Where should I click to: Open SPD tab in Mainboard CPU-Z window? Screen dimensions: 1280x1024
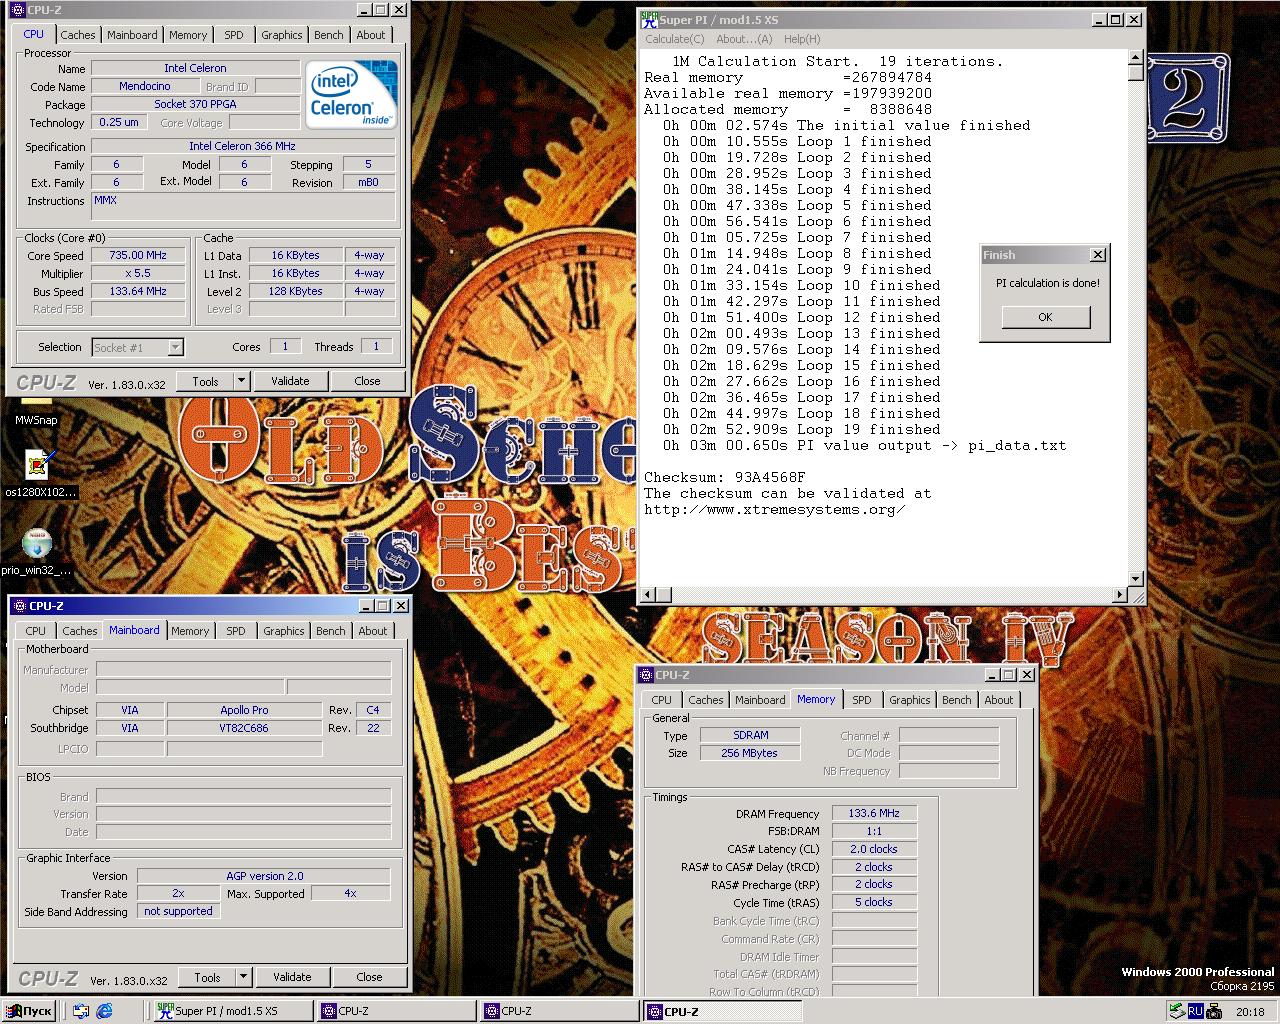click(x=235, y=631)
